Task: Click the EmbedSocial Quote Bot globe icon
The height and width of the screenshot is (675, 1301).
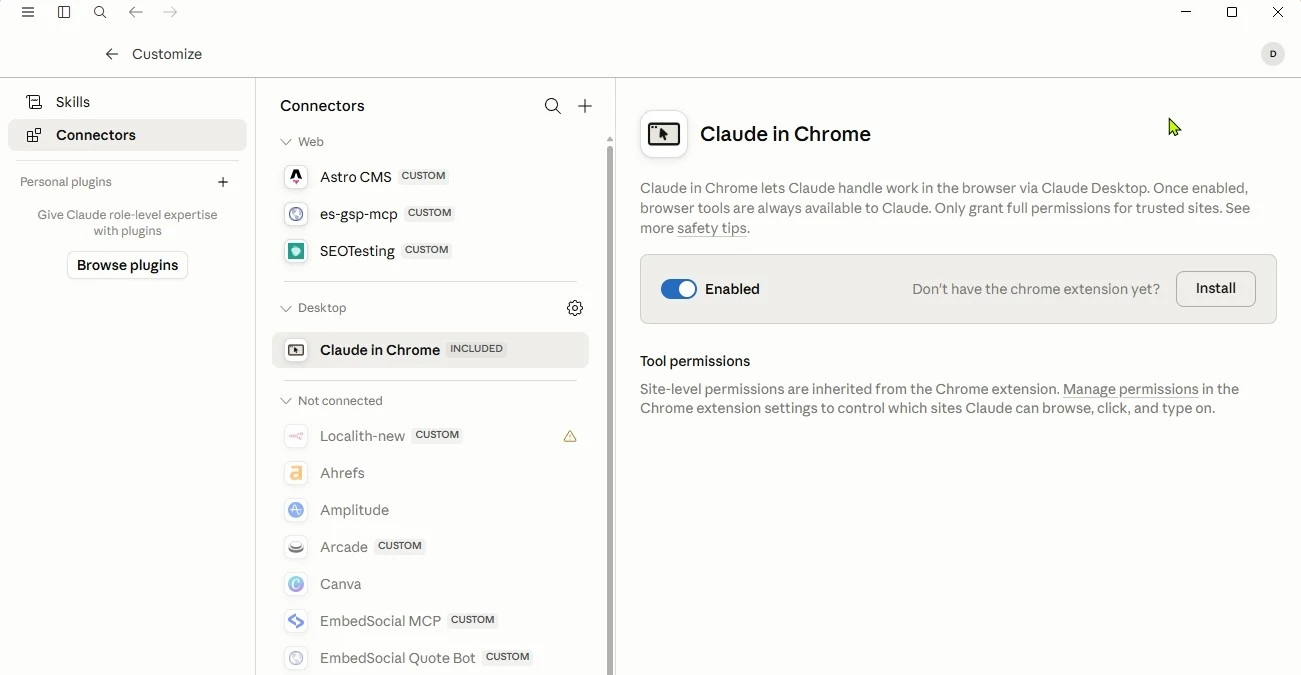Action: (296, 659)
